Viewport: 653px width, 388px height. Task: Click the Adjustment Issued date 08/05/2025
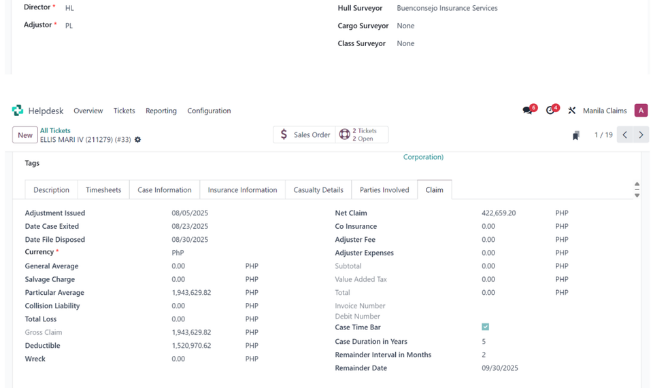tap(189, 213)
